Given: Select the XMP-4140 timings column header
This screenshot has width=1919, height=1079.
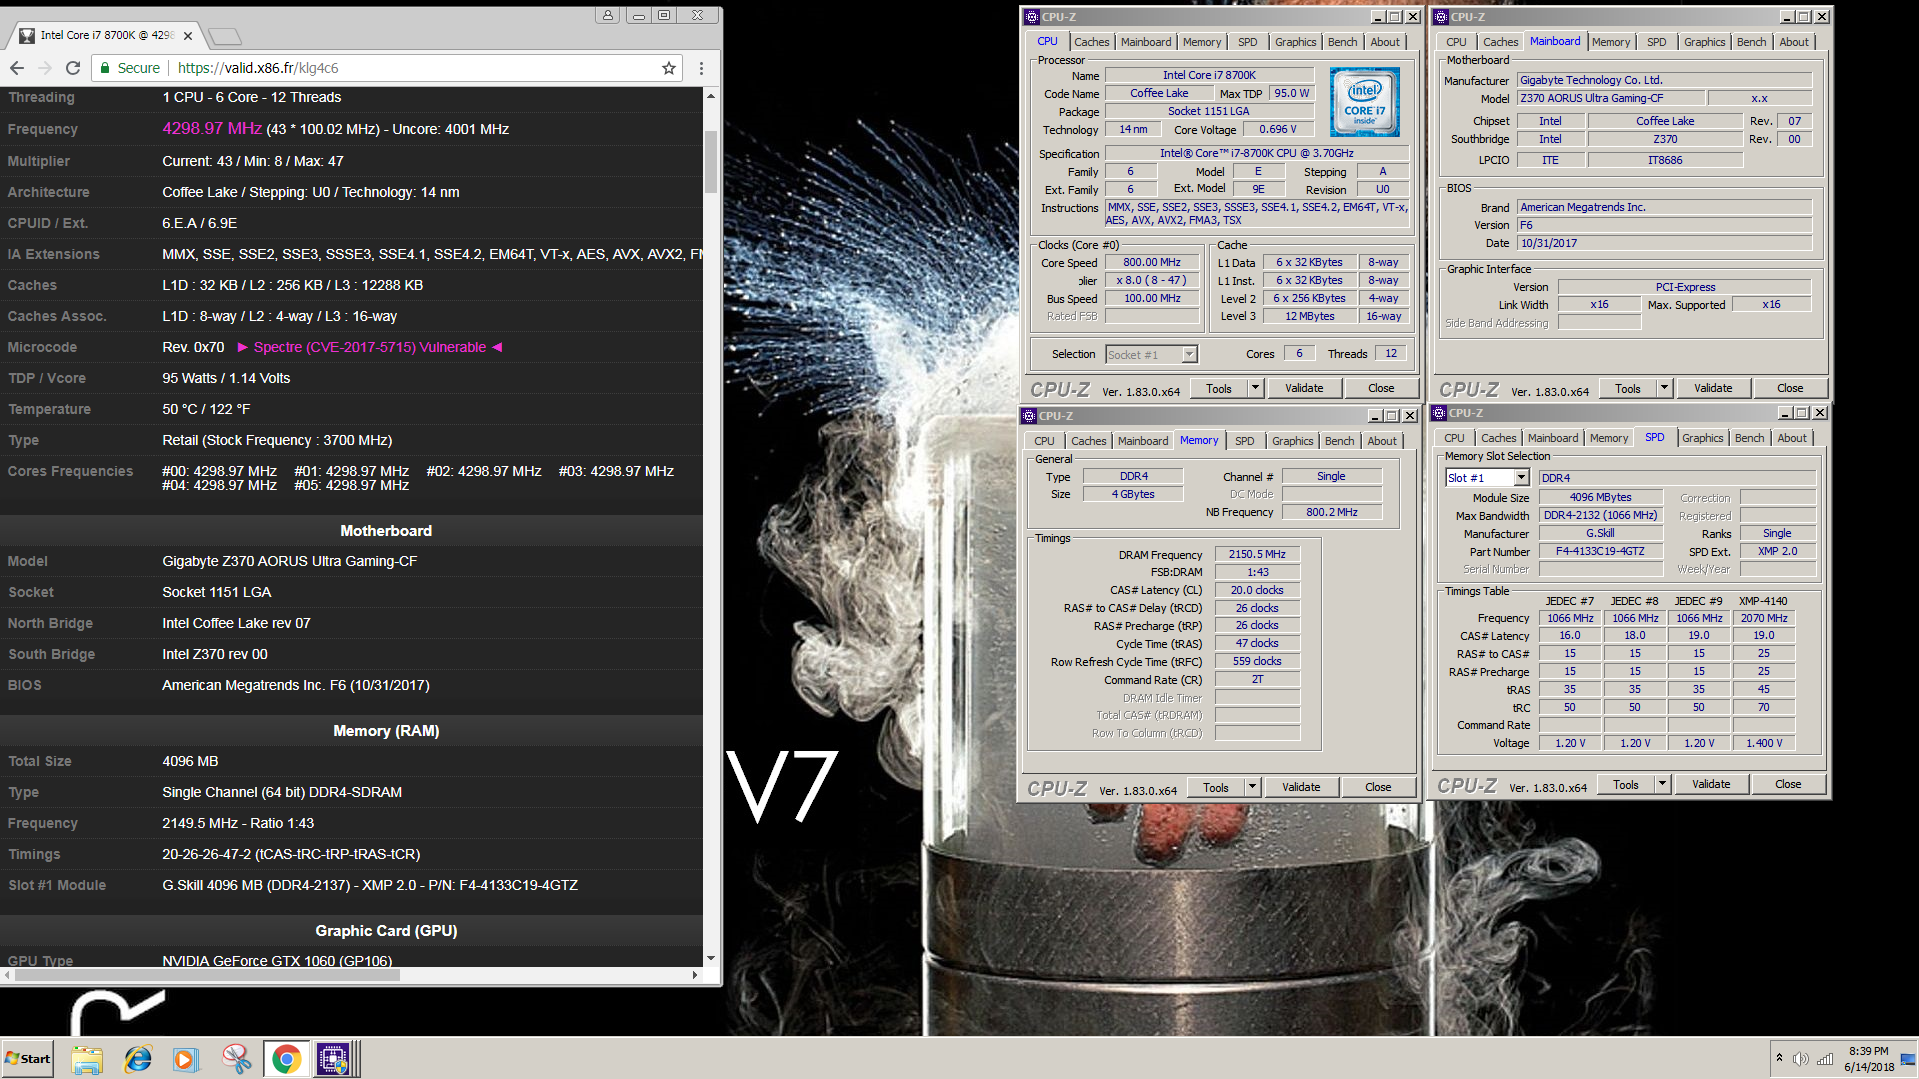Looking at the screenshot, I should click(1762, 601).
